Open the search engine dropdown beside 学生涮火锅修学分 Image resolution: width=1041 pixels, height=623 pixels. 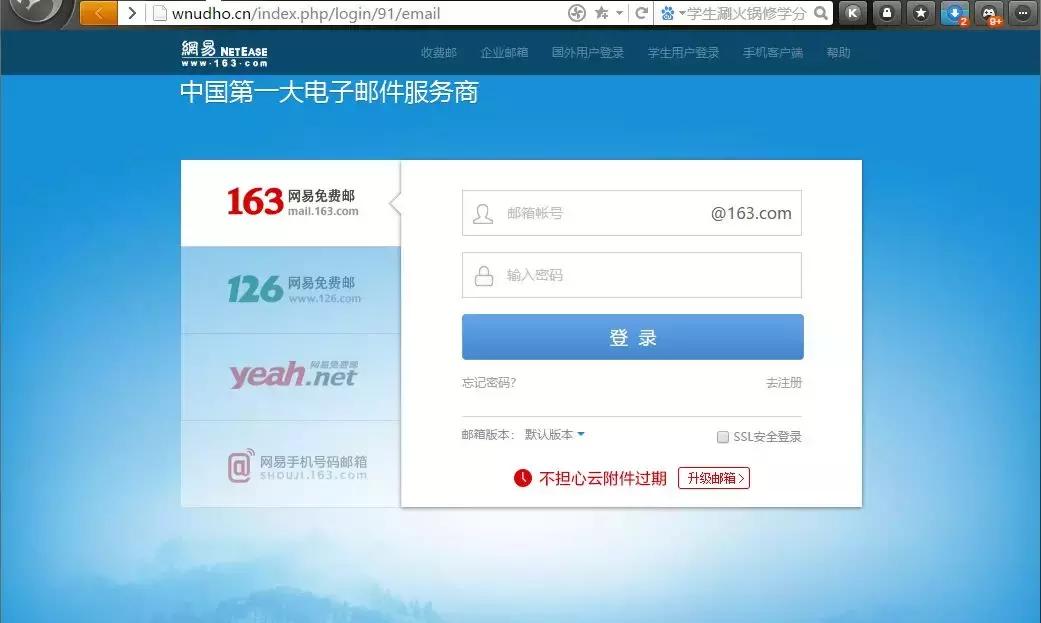coord(681,13)
